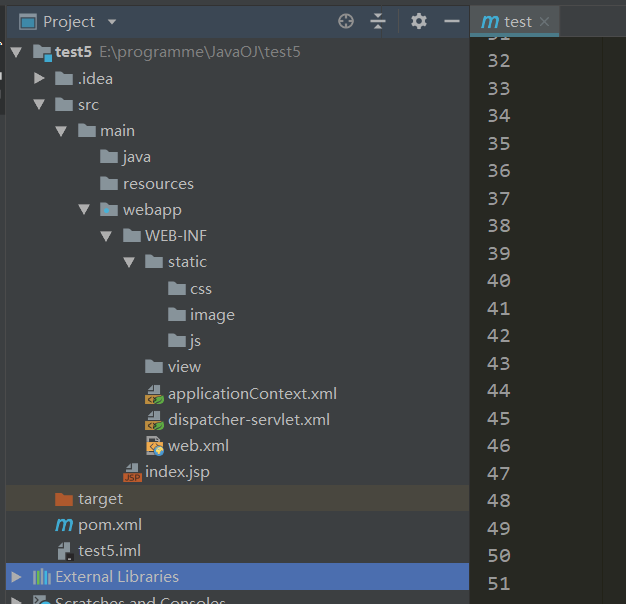626x604 pixels.
Task: Click the css folder icon
Action: [176, 288]
